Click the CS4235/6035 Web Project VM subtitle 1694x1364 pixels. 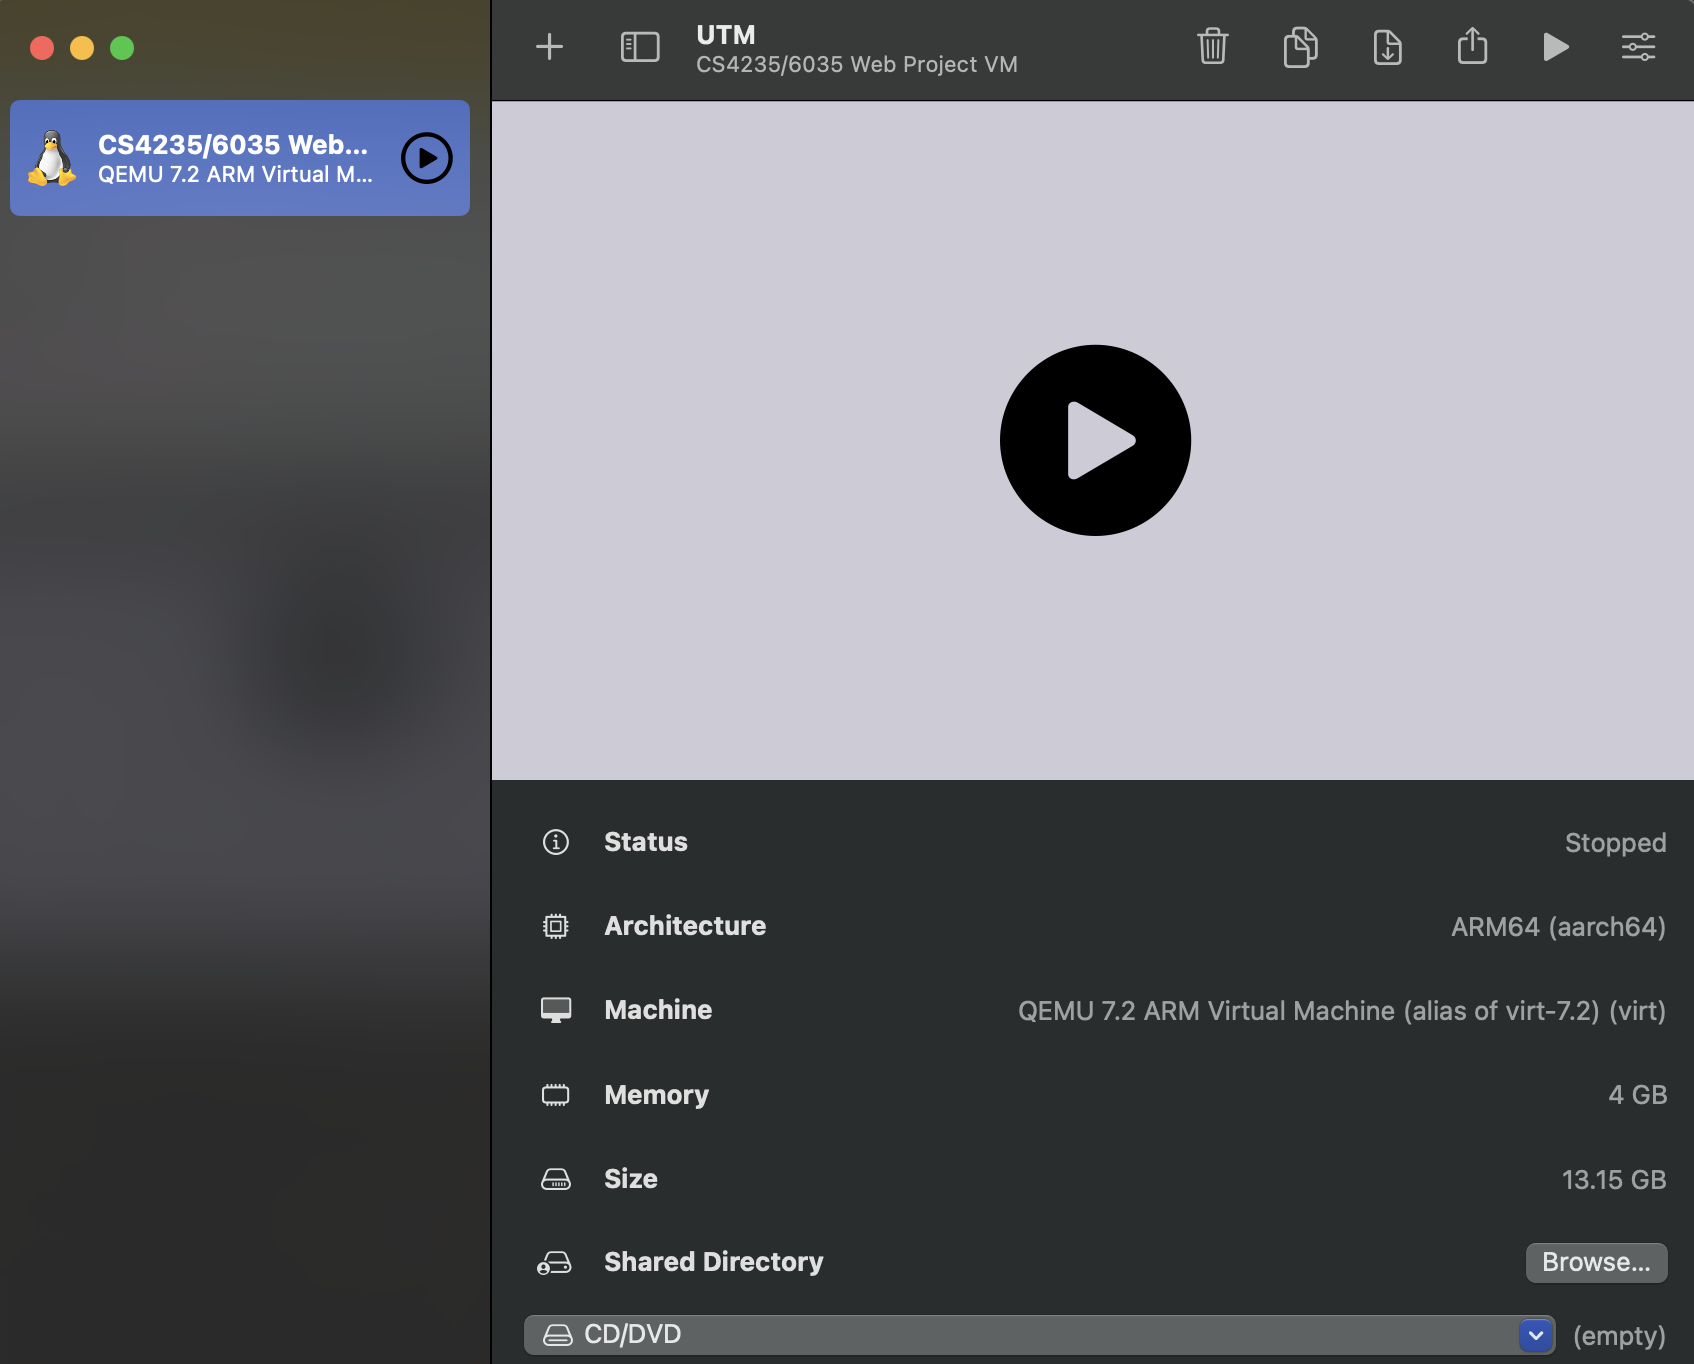857,64
